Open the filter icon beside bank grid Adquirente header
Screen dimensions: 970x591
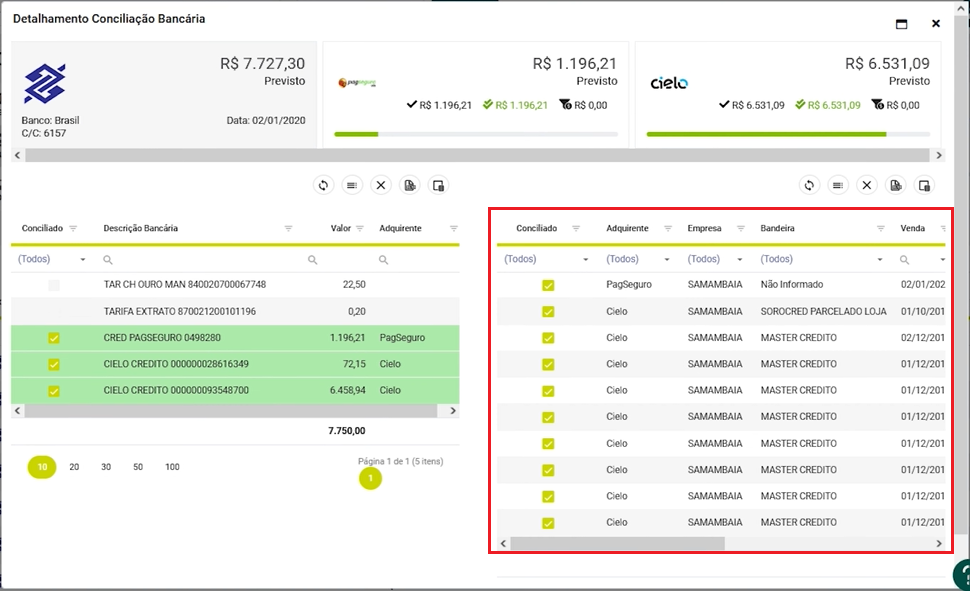(x=453, y=228)
